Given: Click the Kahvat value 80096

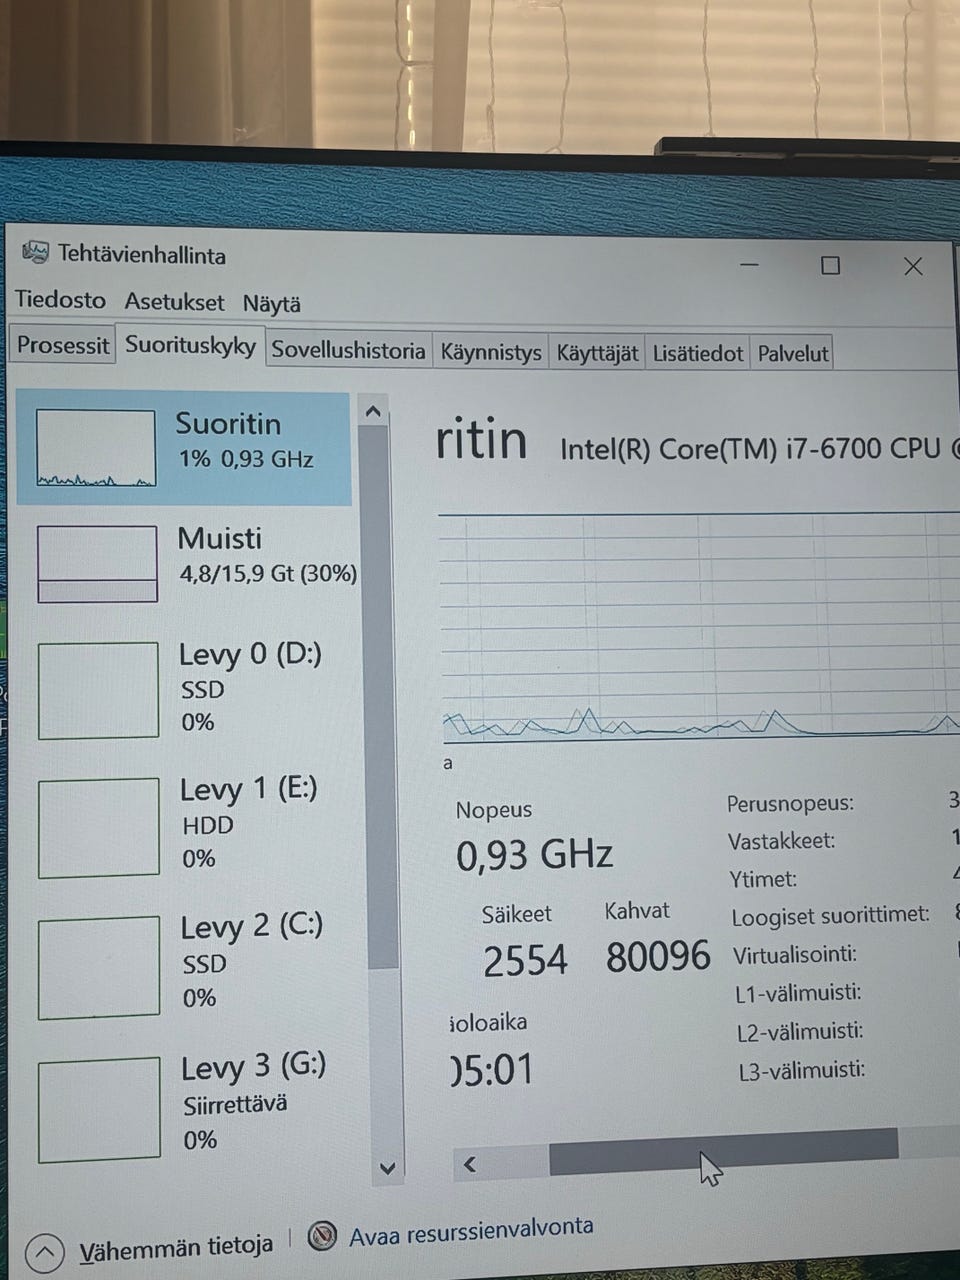Looking at the screenshot, I should 658,957.
